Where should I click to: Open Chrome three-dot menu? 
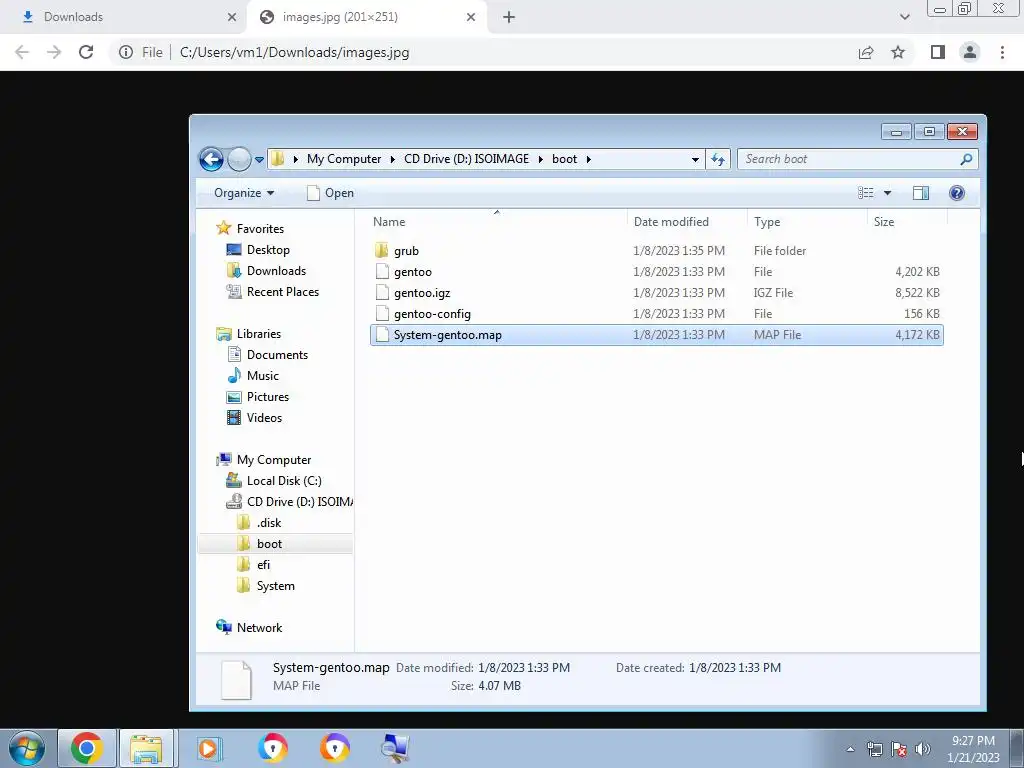tap(1002, 52)
